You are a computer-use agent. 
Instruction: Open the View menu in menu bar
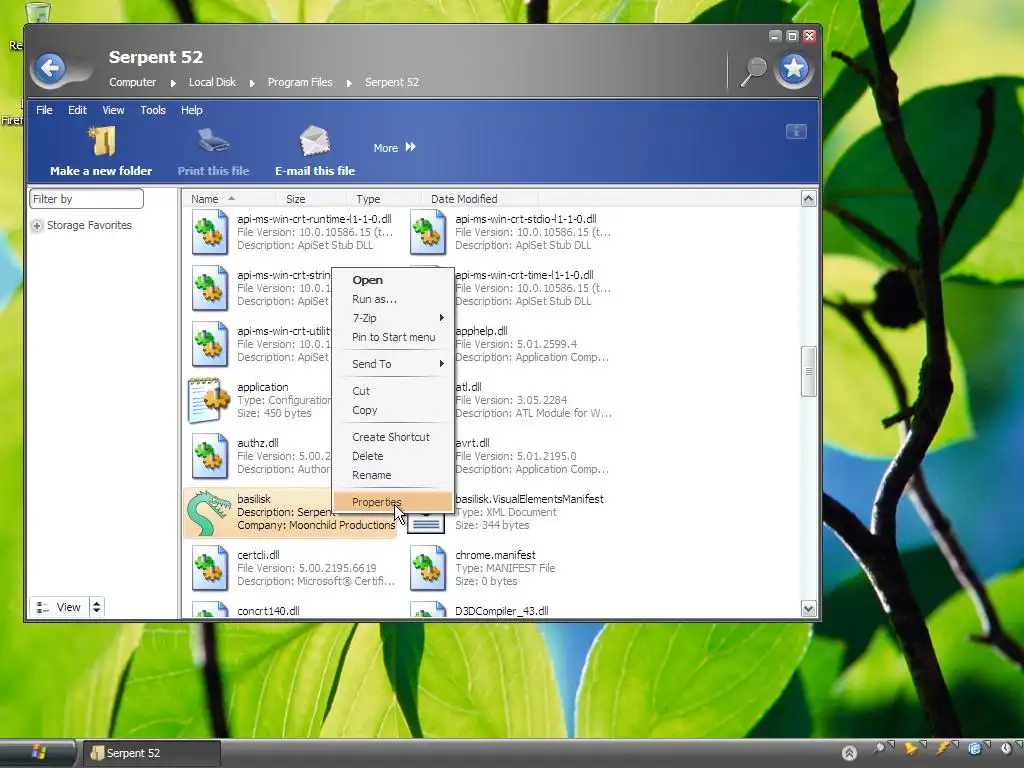[113, 110]
